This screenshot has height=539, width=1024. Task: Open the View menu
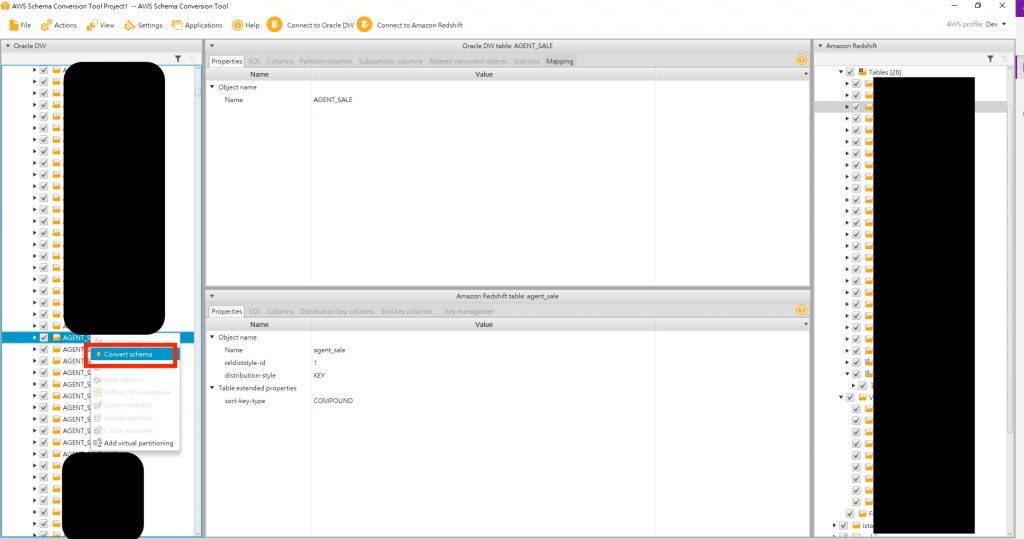pos(101,25)
